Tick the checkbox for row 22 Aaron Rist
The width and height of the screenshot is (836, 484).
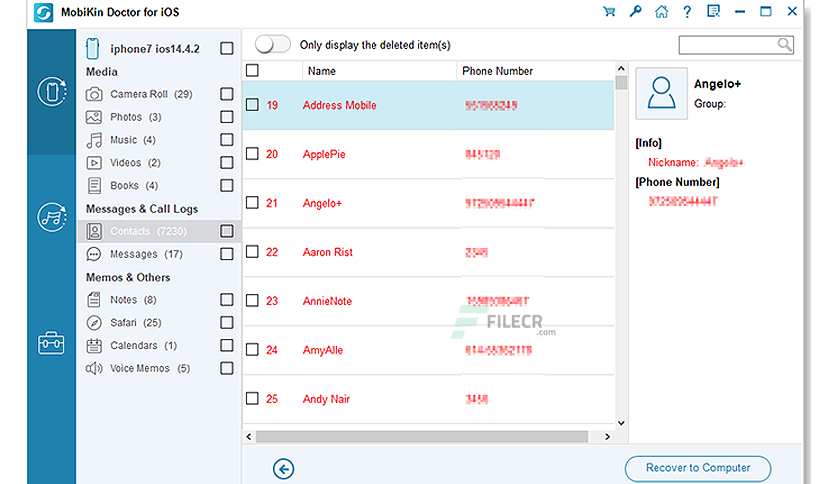pos(252,252)
